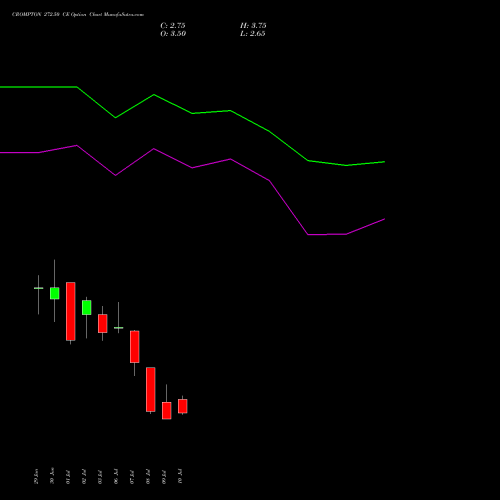Click the 06 Jul date axis label

116,477
